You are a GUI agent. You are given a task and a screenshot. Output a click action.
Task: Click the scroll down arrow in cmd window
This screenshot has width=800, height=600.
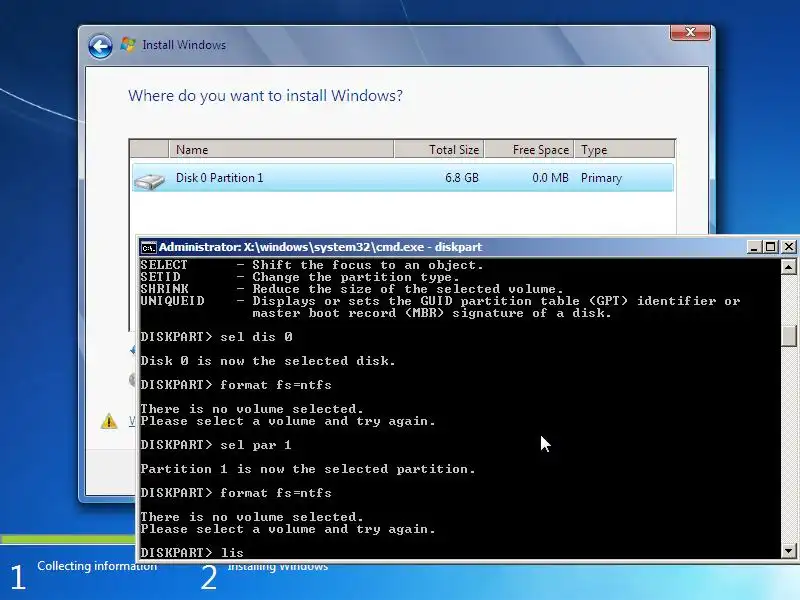pyautogui.click(x=788, y=551)
